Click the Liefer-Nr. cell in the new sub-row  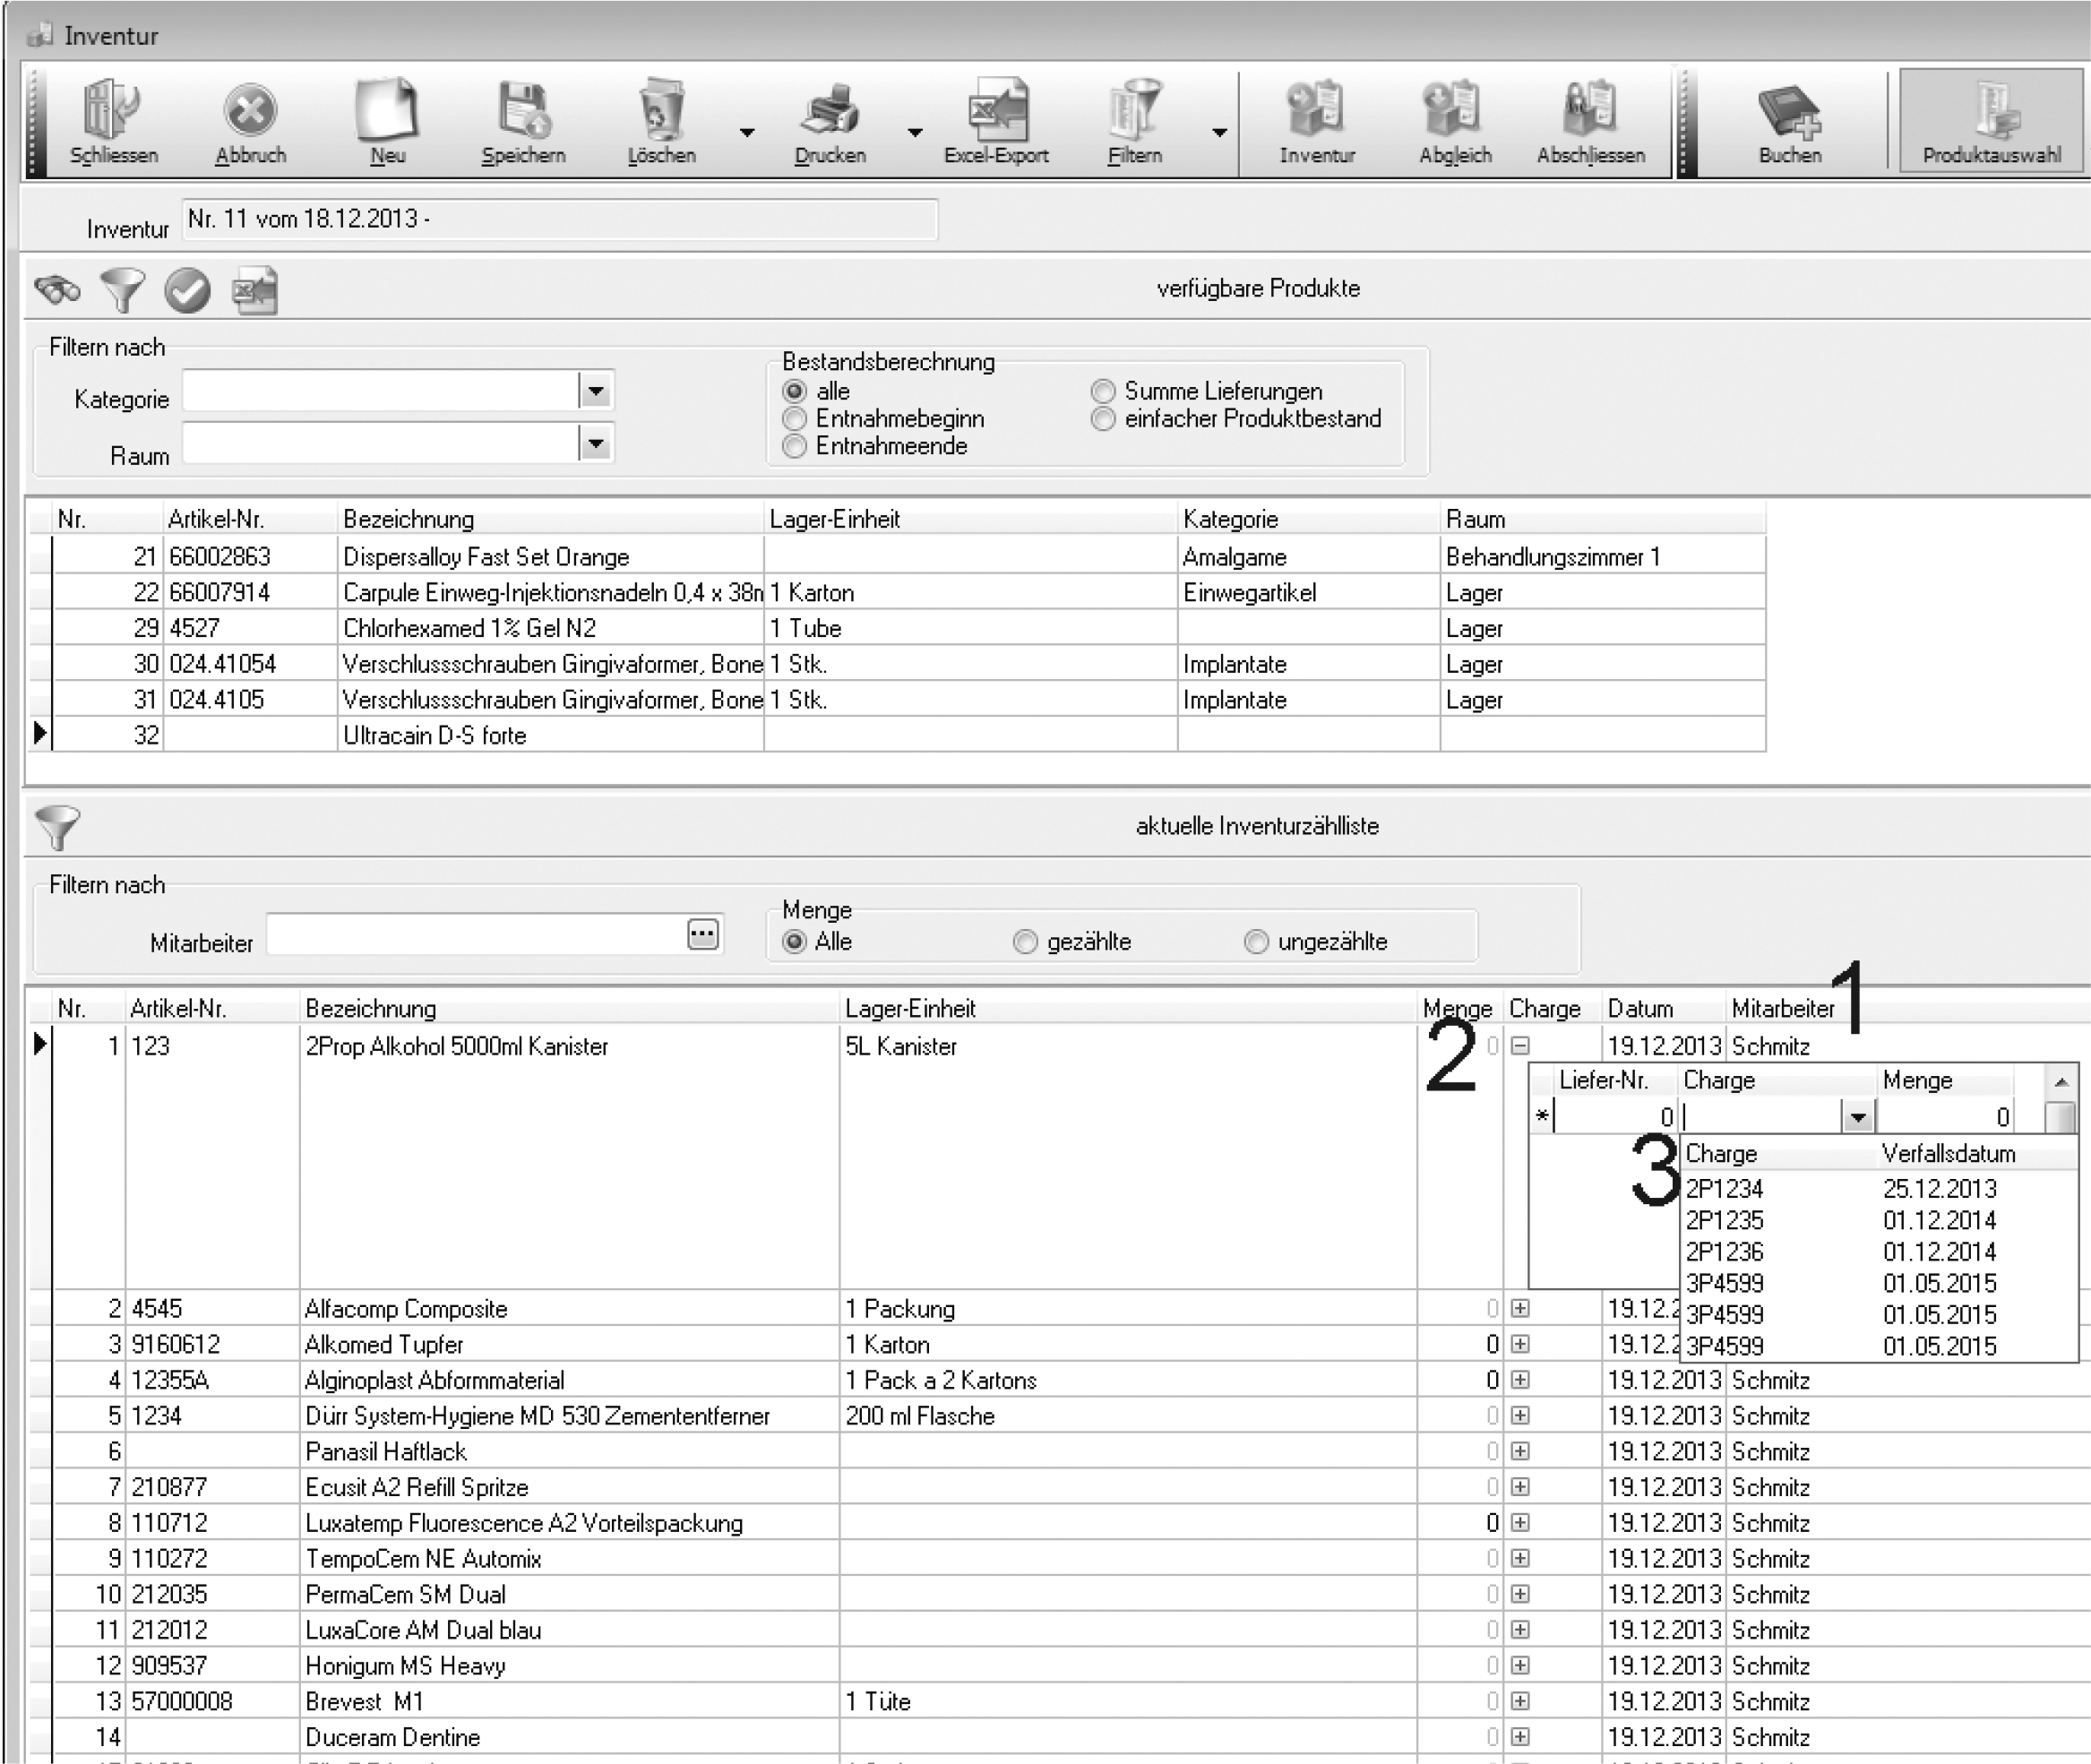tap(1615, 1117)
